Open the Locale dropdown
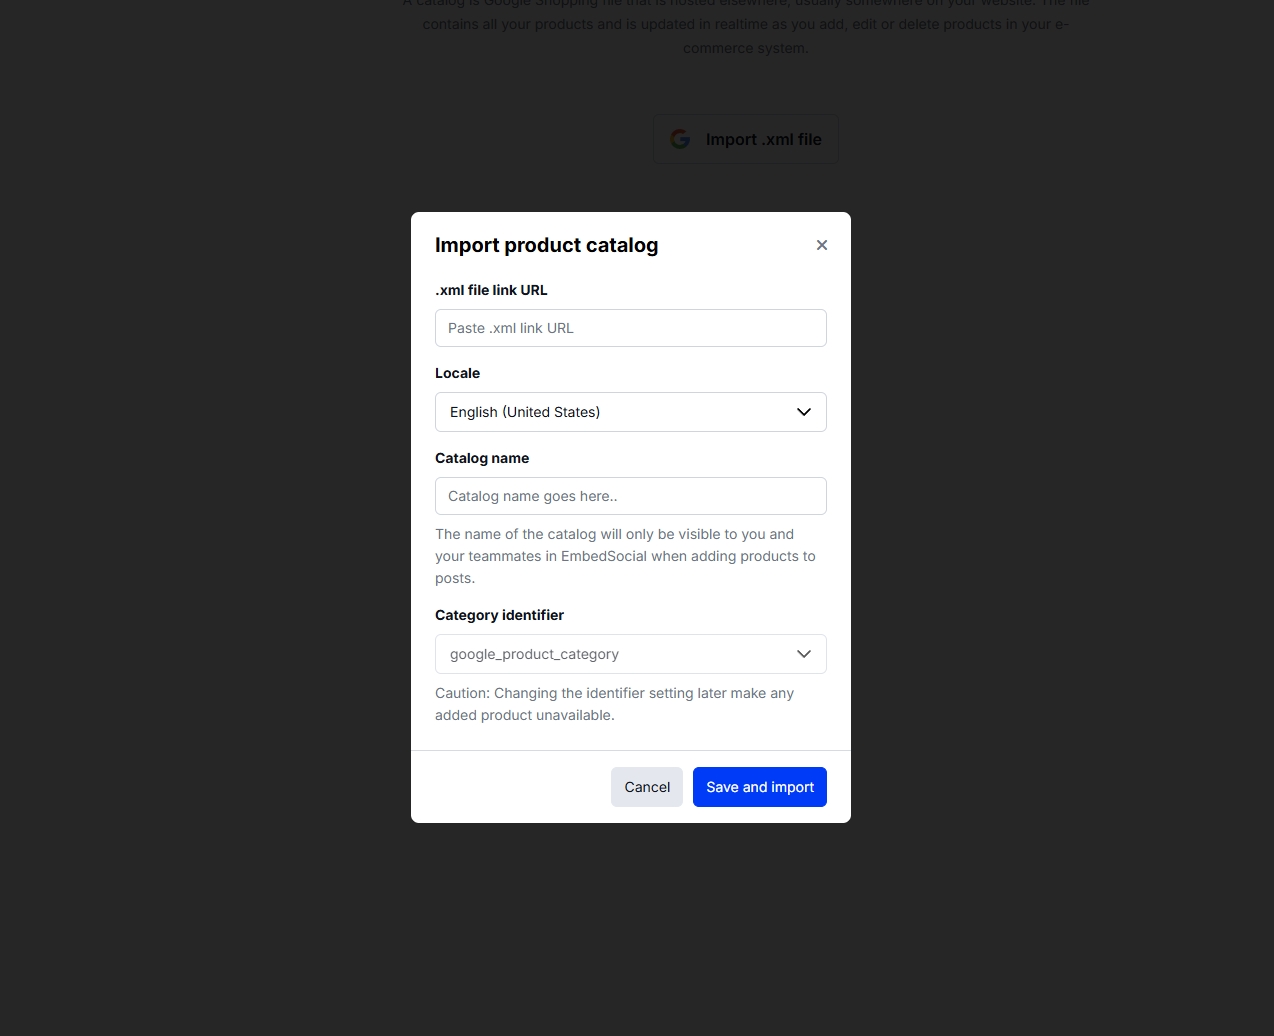 point(630,412)
